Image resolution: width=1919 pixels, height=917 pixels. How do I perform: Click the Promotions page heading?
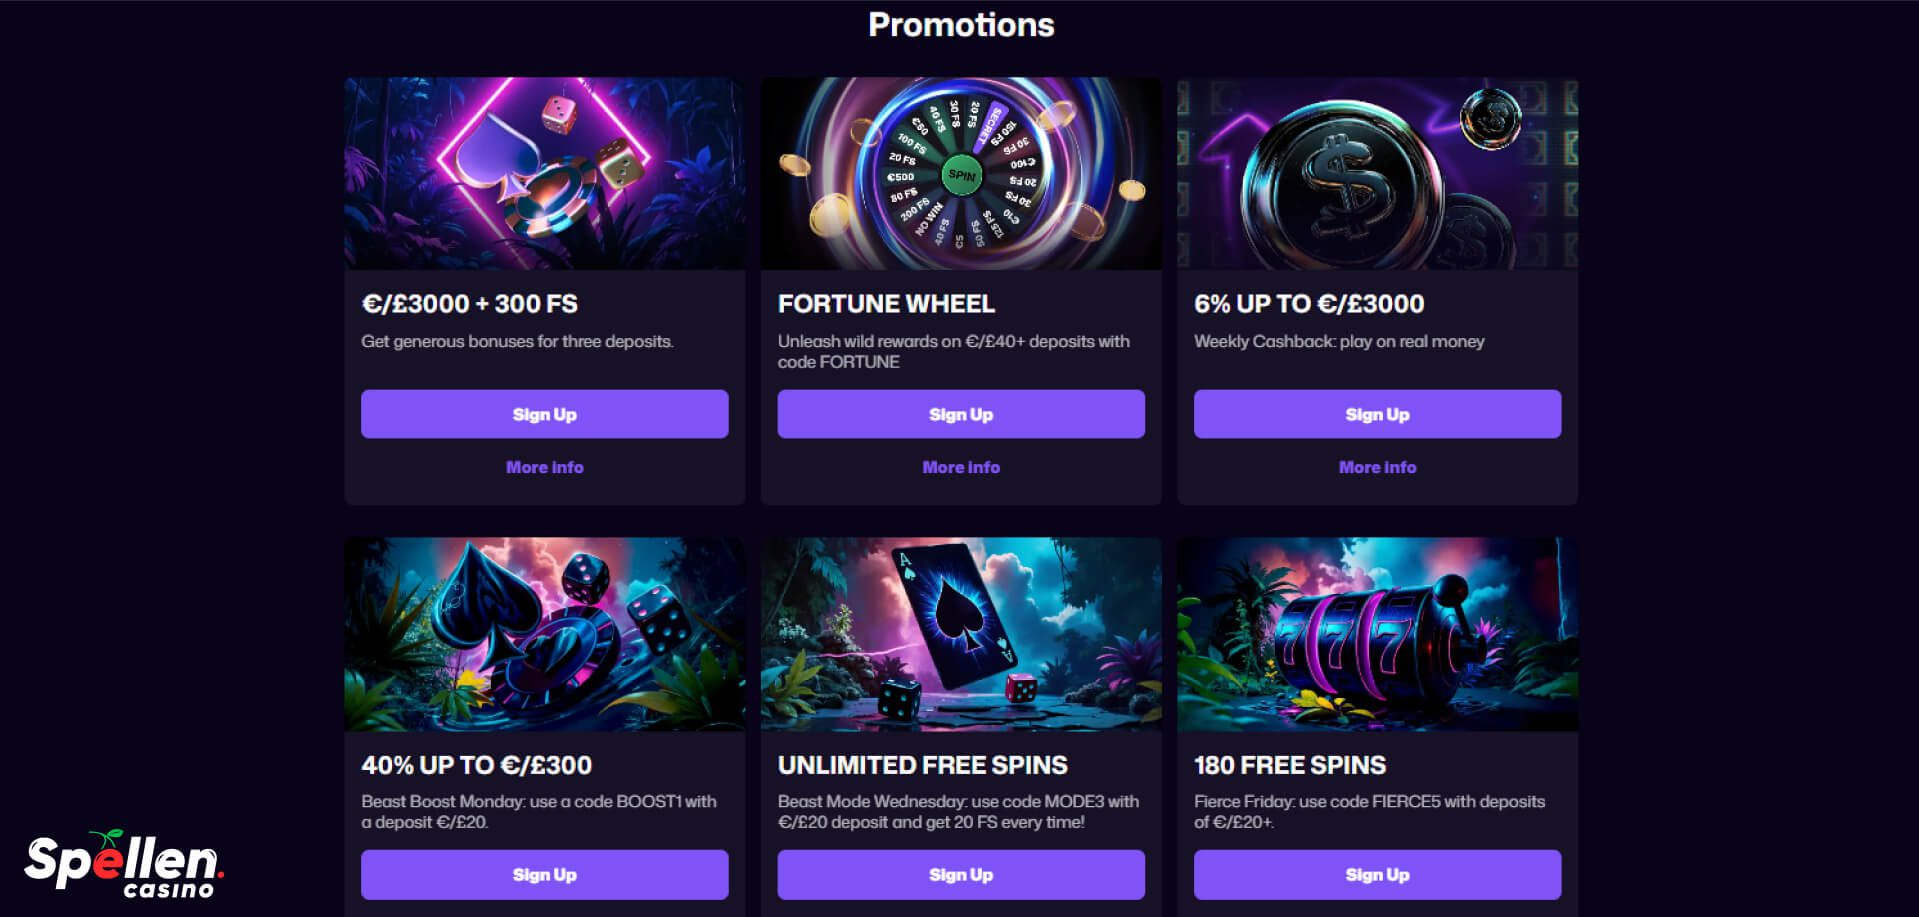tap(960, 24)
